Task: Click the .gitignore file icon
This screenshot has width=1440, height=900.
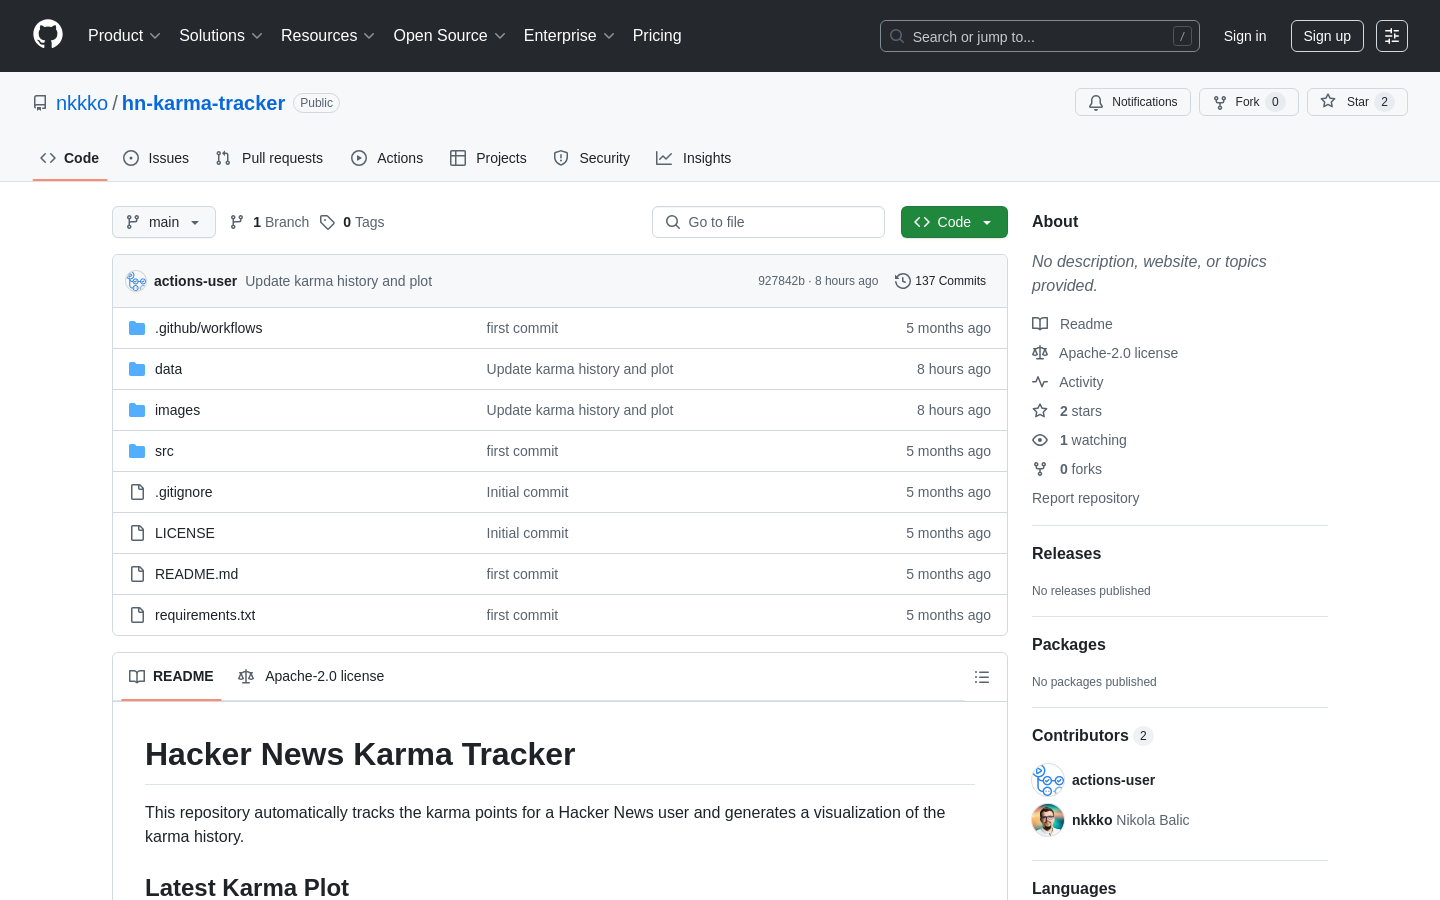Action: (x=137, y=492)
